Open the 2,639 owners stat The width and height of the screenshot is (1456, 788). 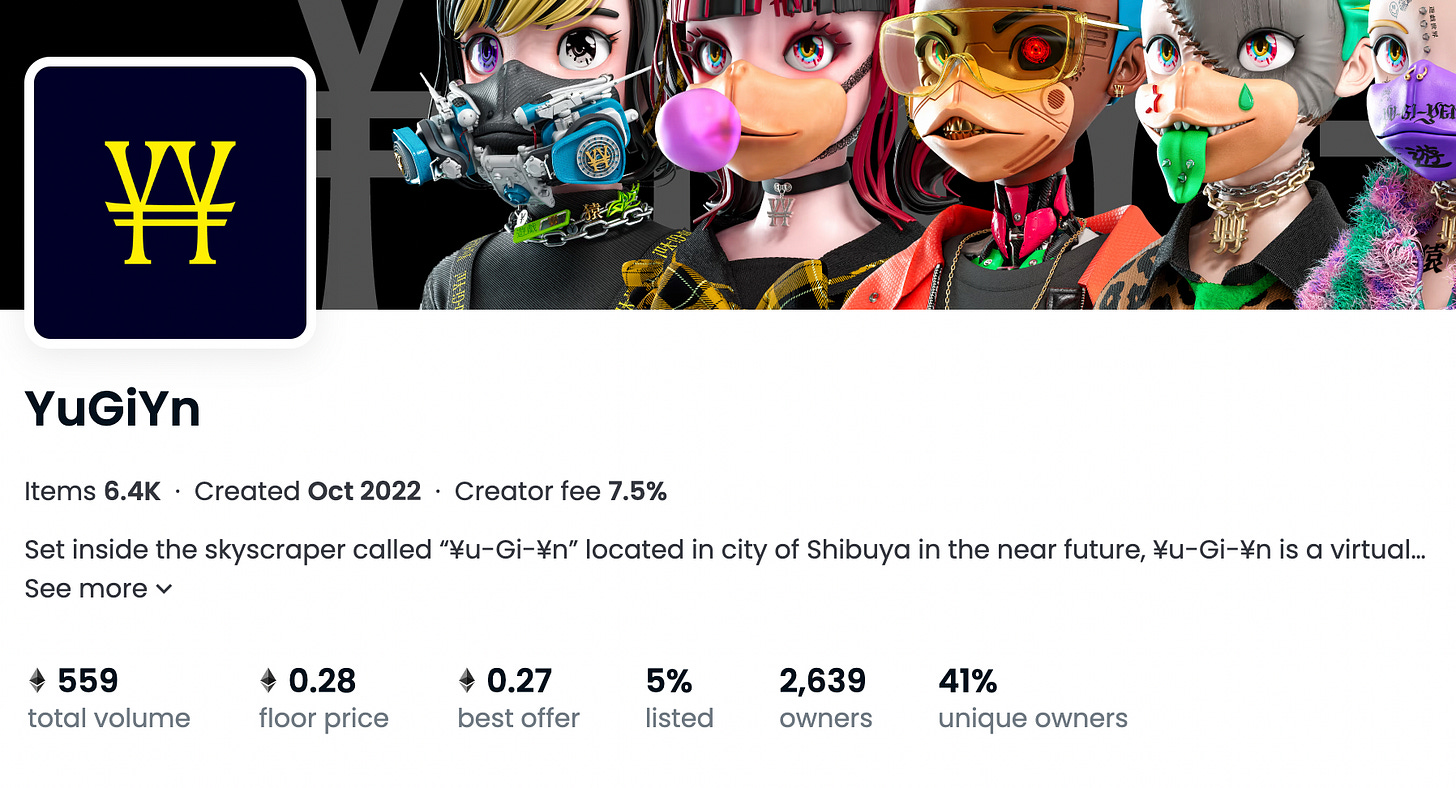825,697
